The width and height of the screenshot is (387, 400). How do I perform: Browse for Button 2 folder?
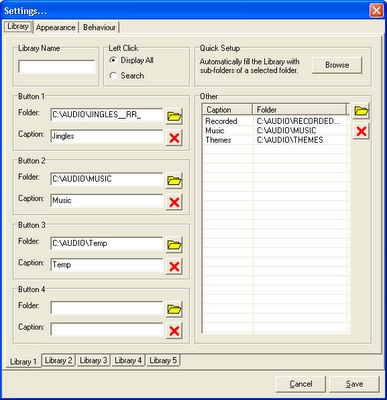[174, 181]
